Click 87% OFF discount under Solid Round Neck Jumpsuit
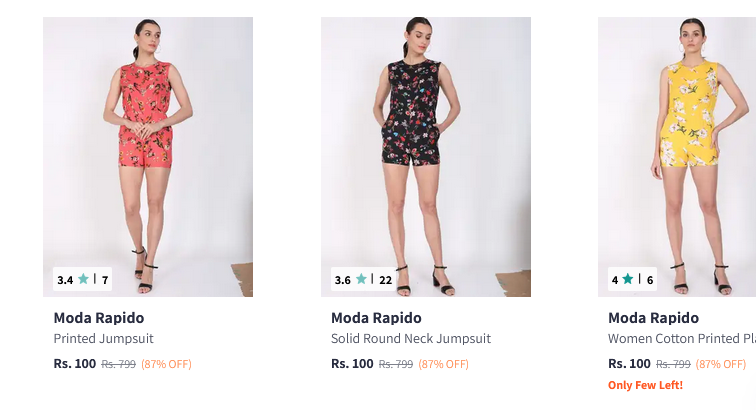Image resolution: width=756 pixels, height=410 pixels. tap(443, 364)
